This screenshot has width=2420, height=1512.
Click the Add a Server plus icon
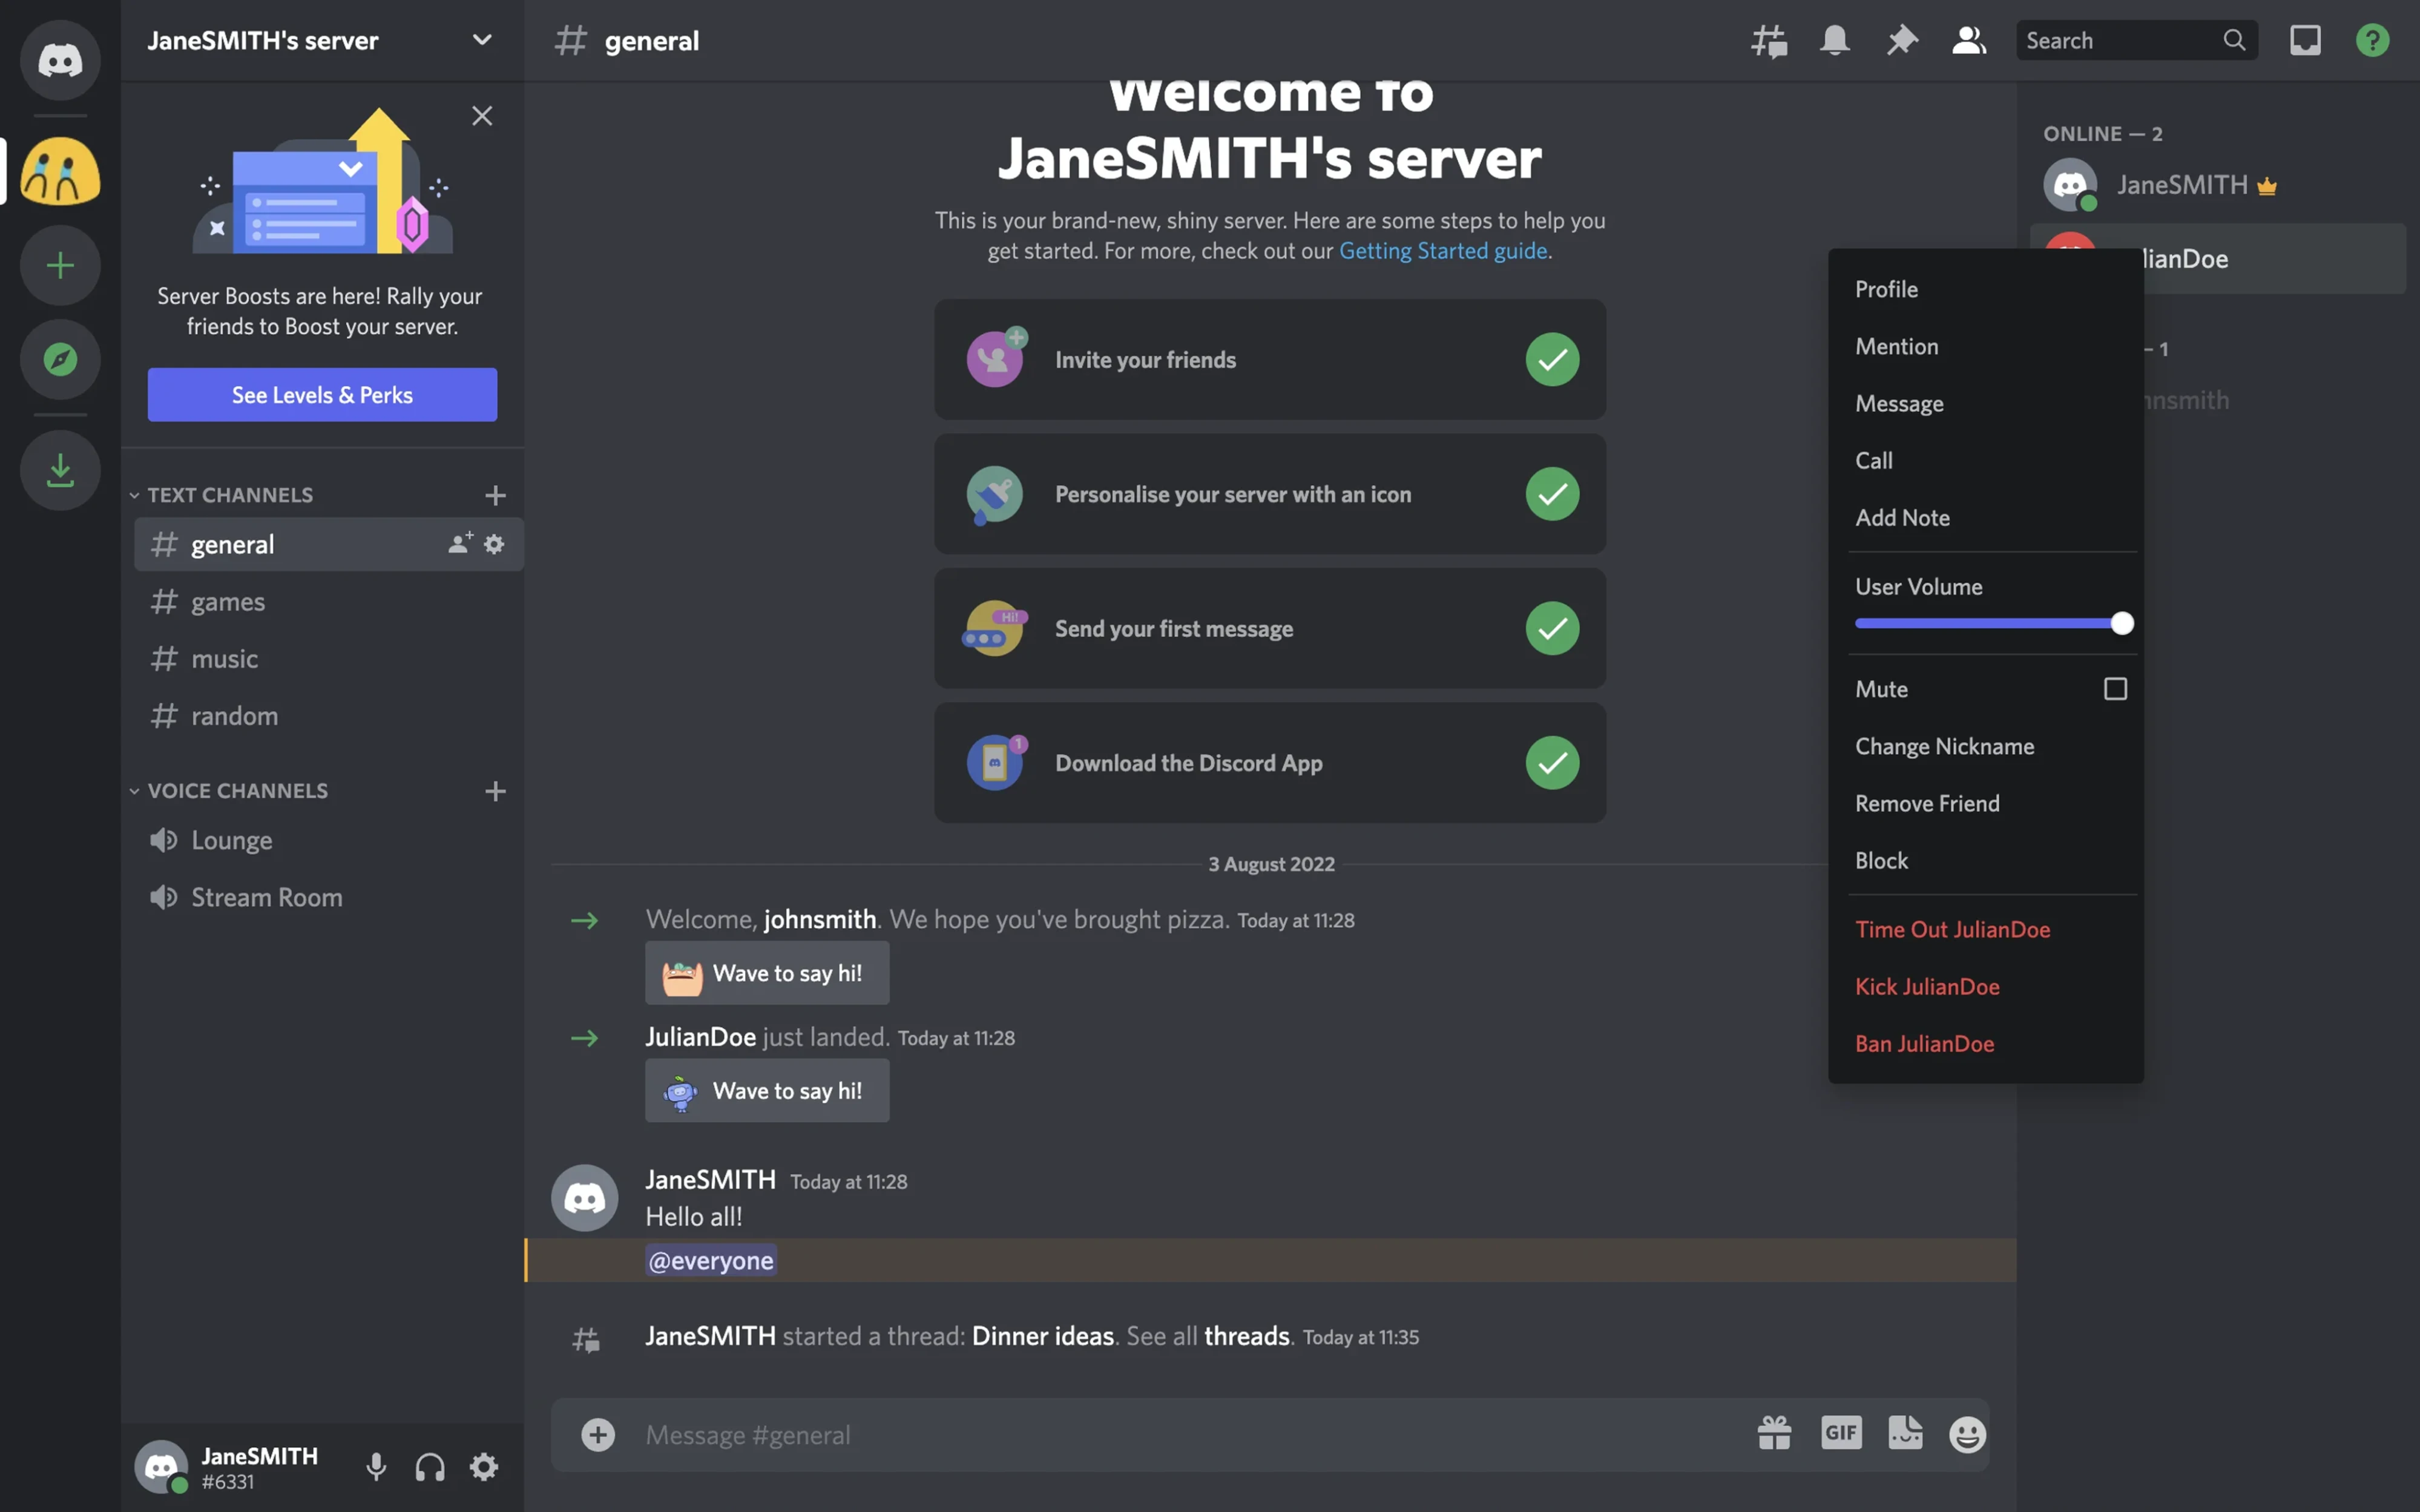point(60,265)
